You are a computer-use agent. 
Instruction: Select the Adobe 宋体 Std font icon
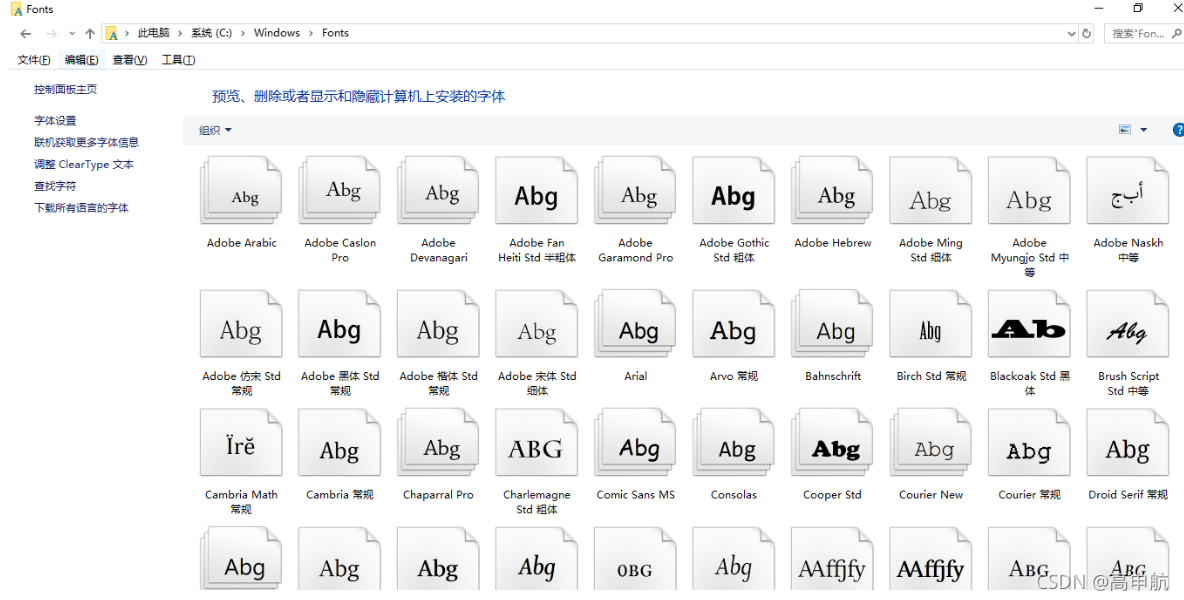537,324
